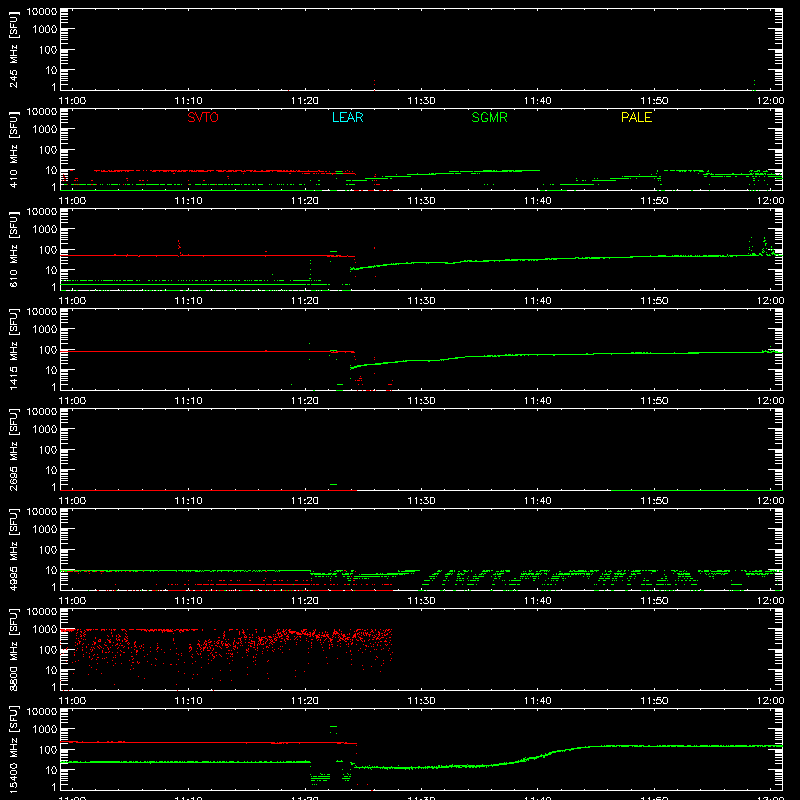800x800 pixels.
Task: Select the '15400 MHz [SFU]' axis title
Action: point(13,749)
